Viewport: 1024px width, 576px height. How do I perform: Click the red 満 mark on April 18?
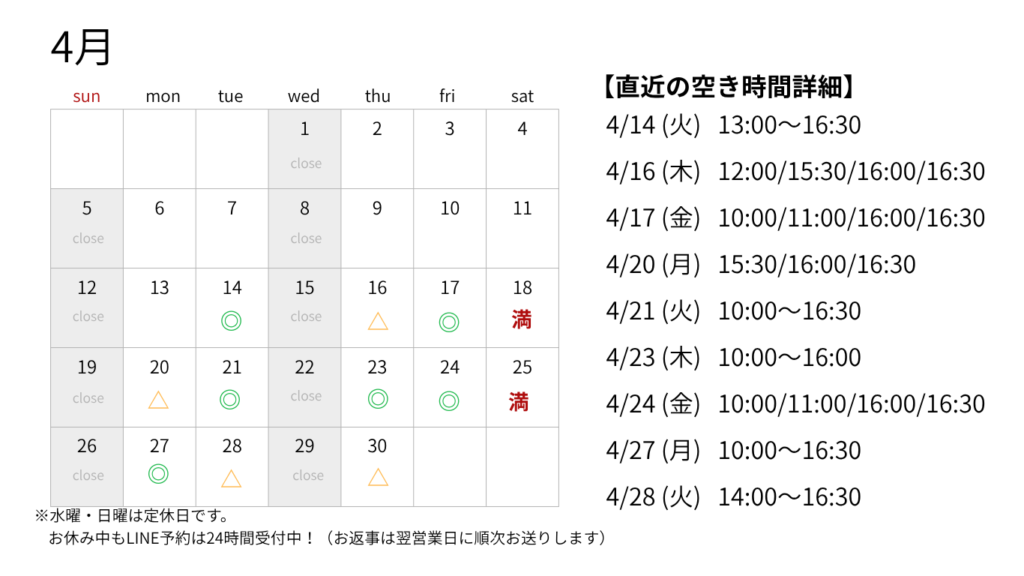pos(521,321)
